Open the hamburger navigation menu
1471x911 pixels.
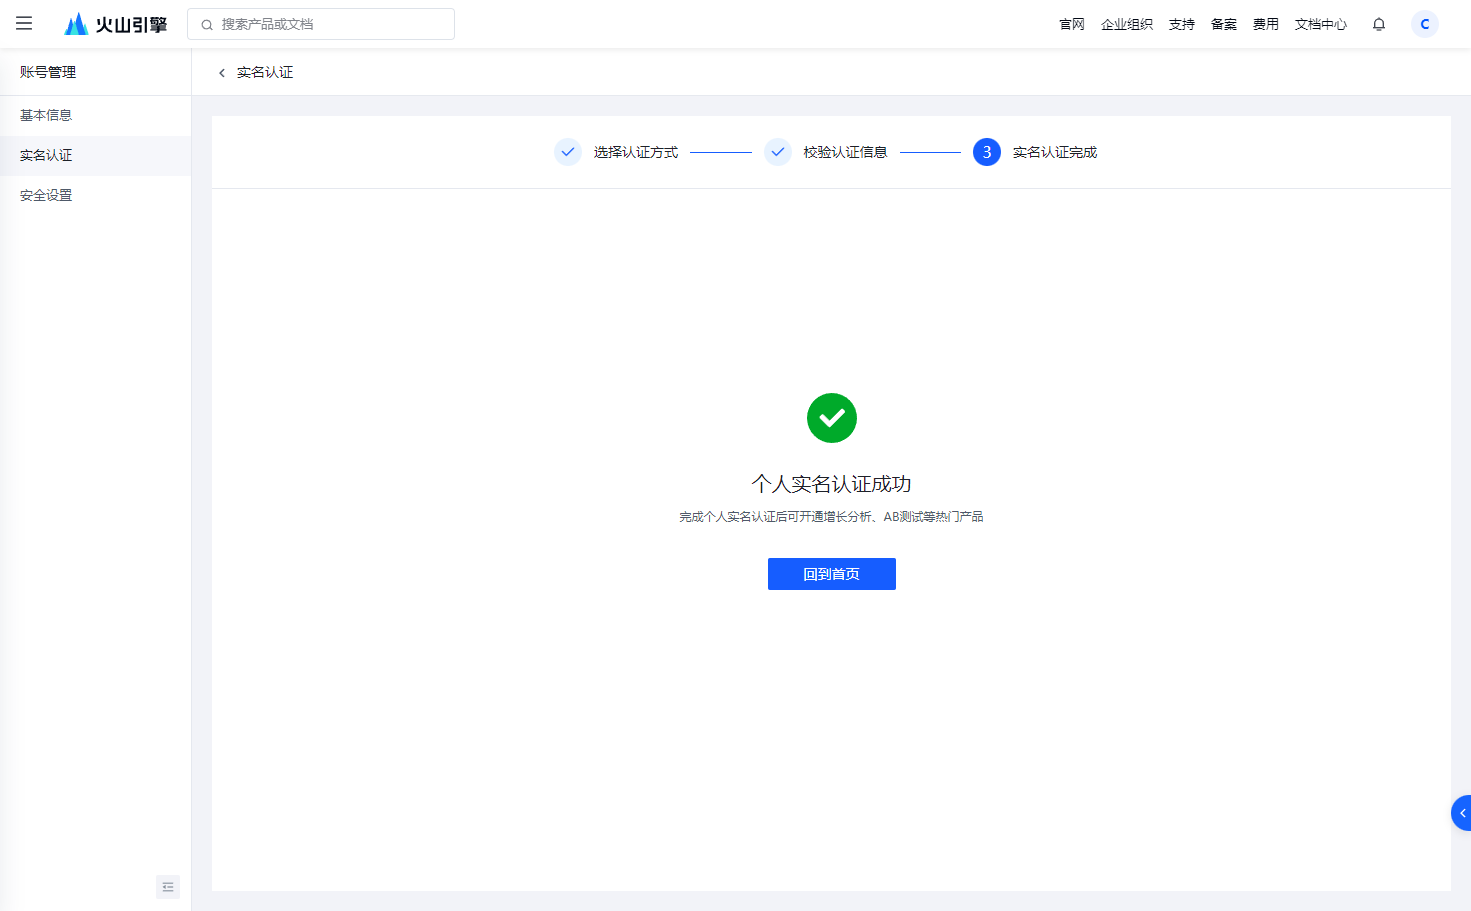tap(24, 23)
